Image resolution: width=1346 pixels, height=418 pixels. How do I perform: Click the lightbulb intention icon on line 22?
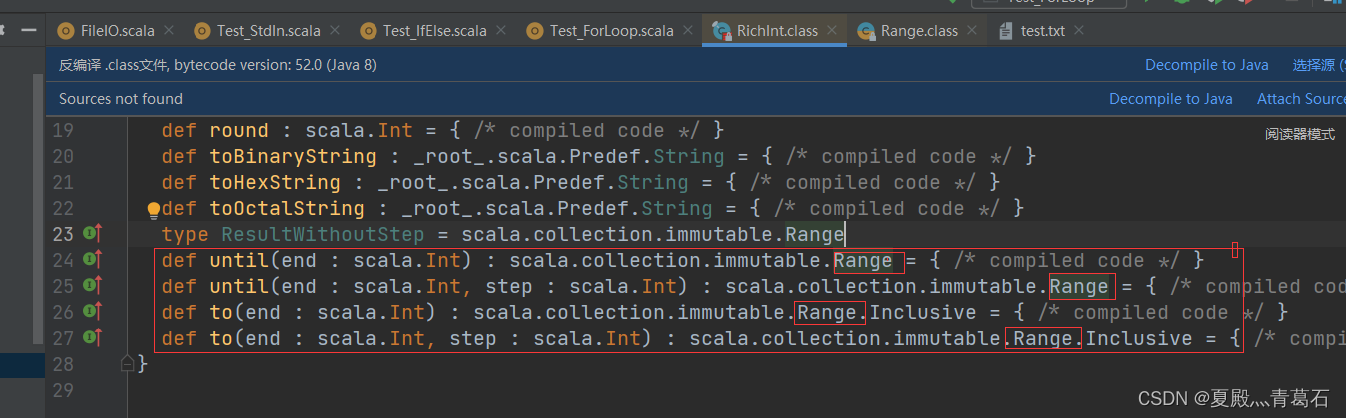(154, 210)
